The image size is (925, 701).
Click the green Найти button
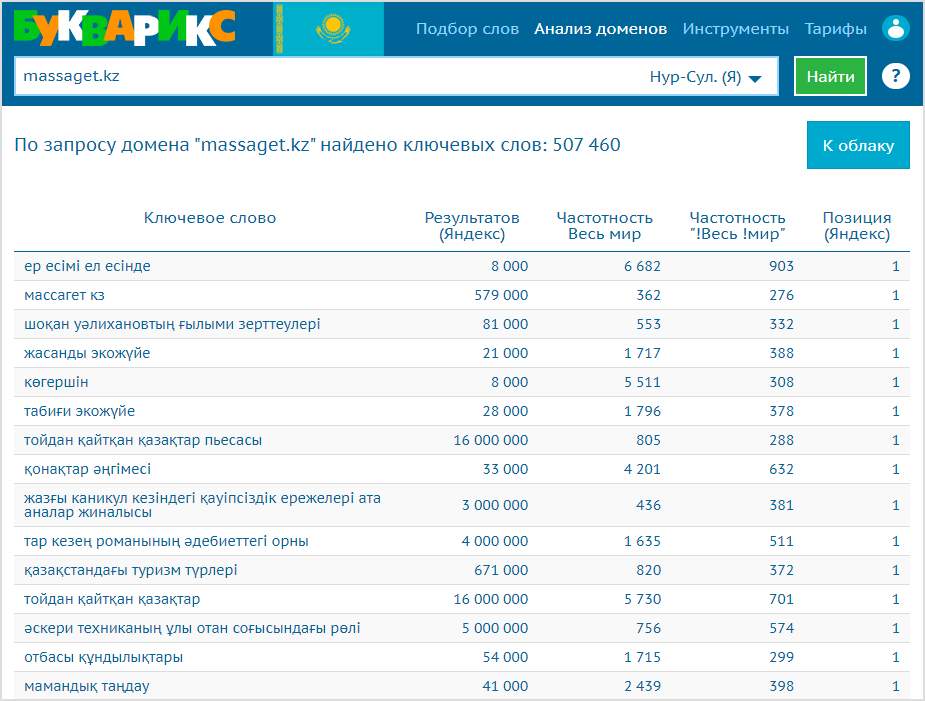(830, 76)
